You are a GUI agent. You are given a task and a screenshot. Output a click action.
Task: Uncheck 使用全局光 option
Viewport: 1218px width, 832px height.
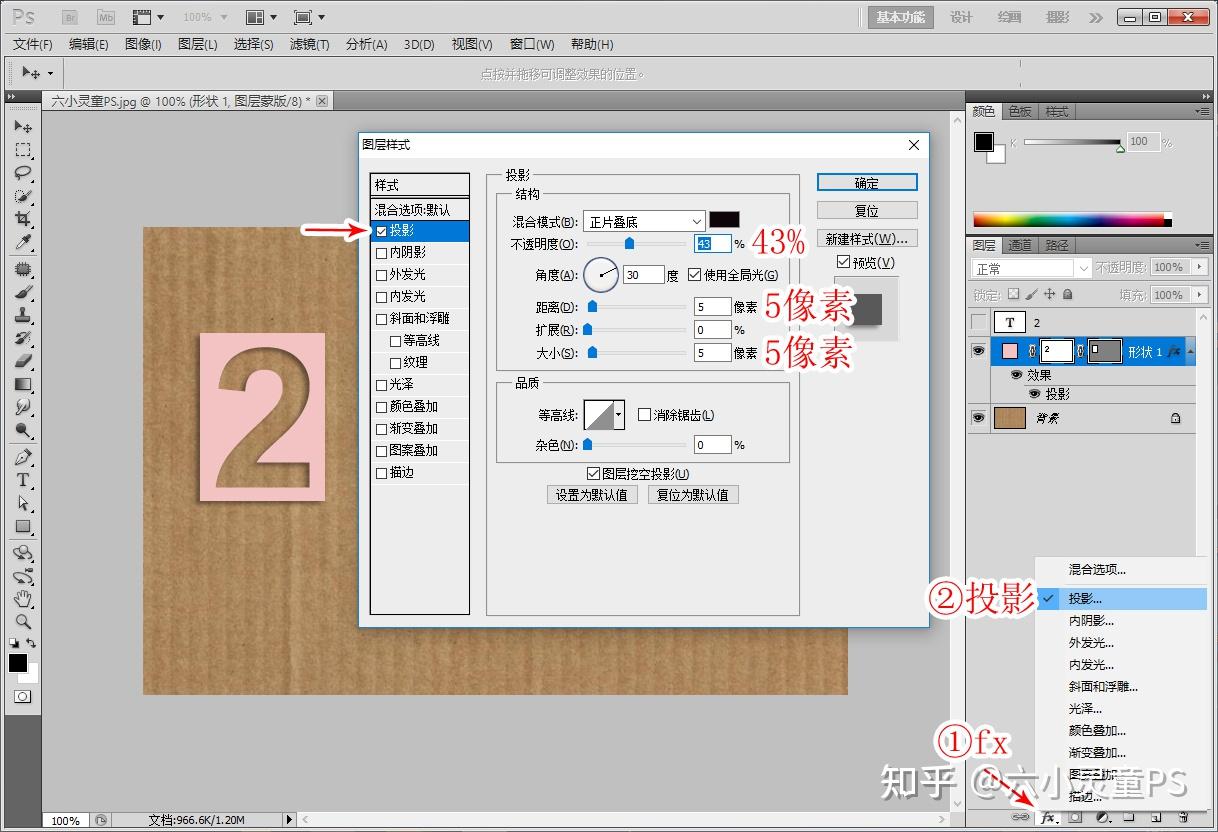coord(694,274)
